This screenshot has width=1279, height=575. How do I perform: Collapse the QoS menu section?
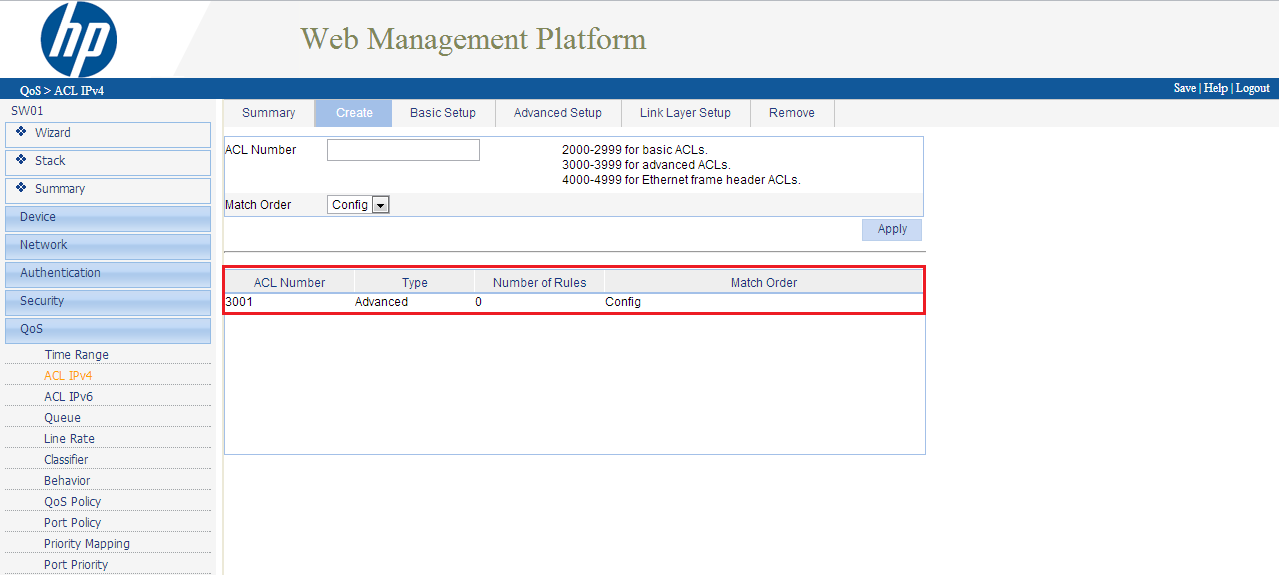point(108,329)
